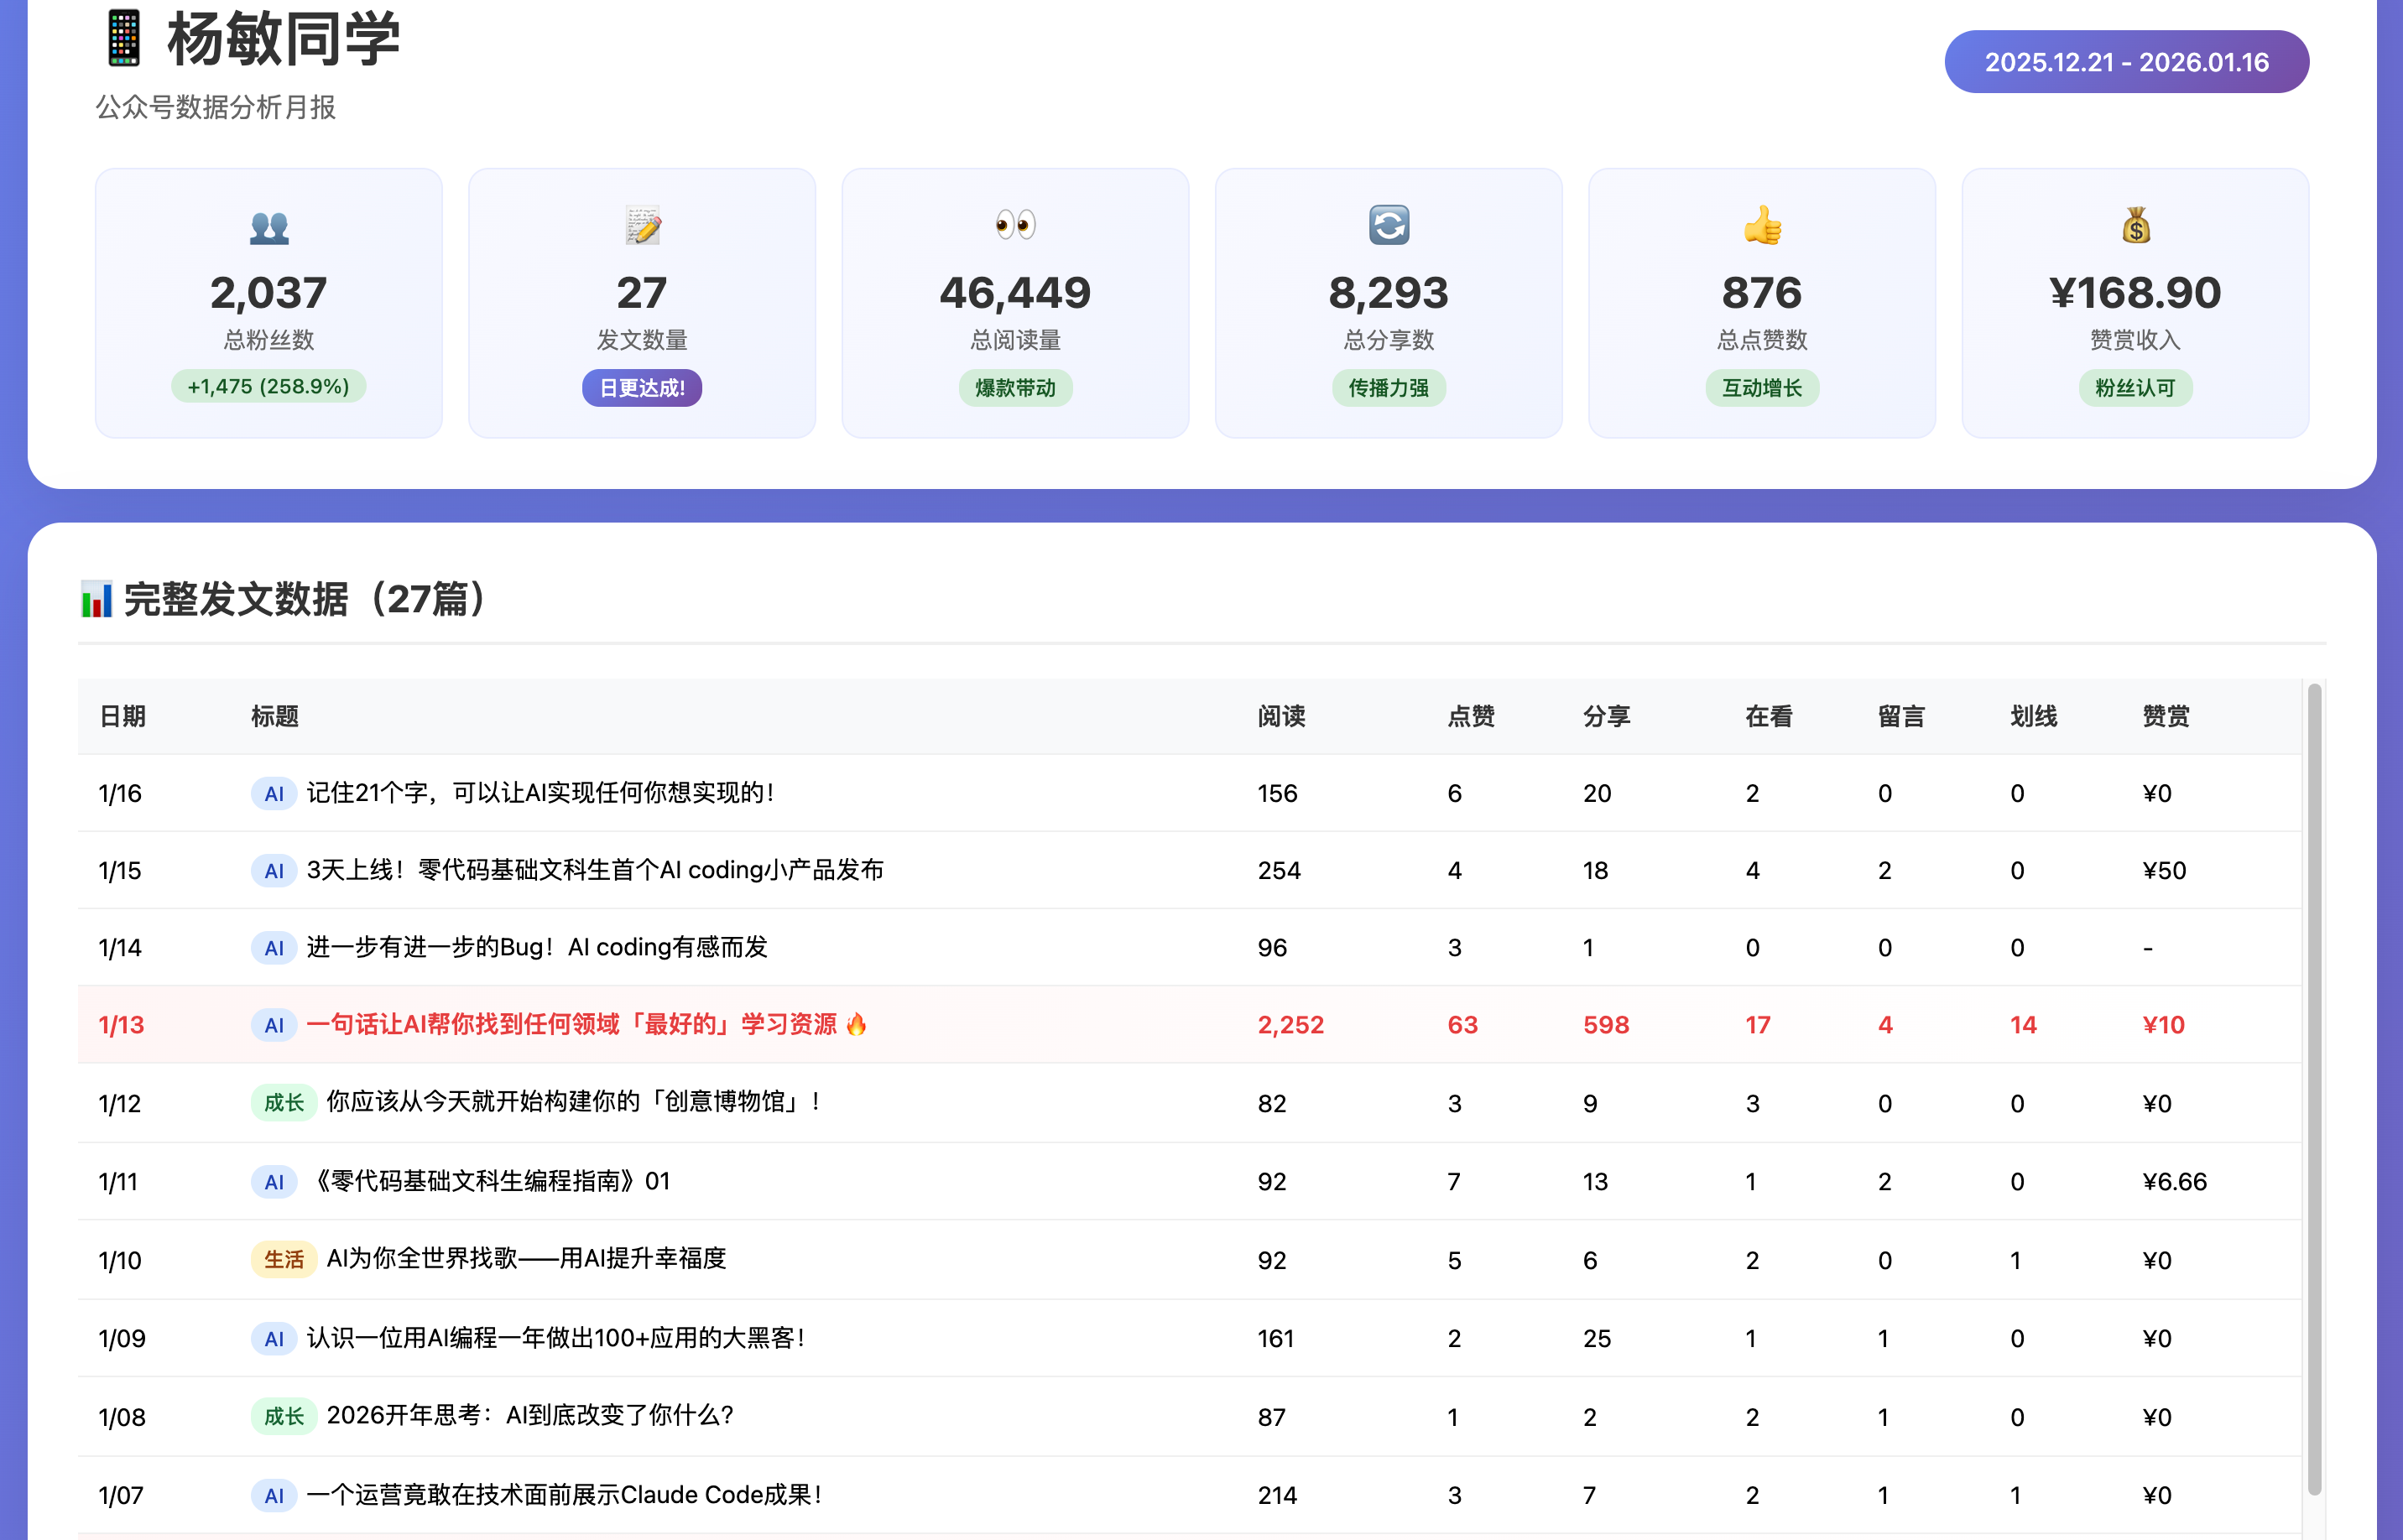Click the 阅读 column header

(x=1281, y=716)
